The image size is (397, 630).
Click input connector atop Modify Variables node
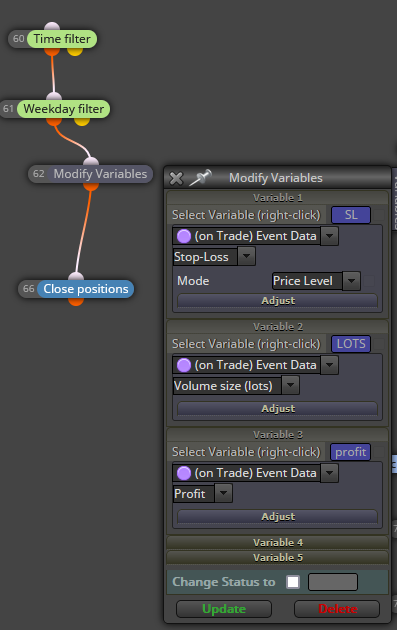coord(91,161)
